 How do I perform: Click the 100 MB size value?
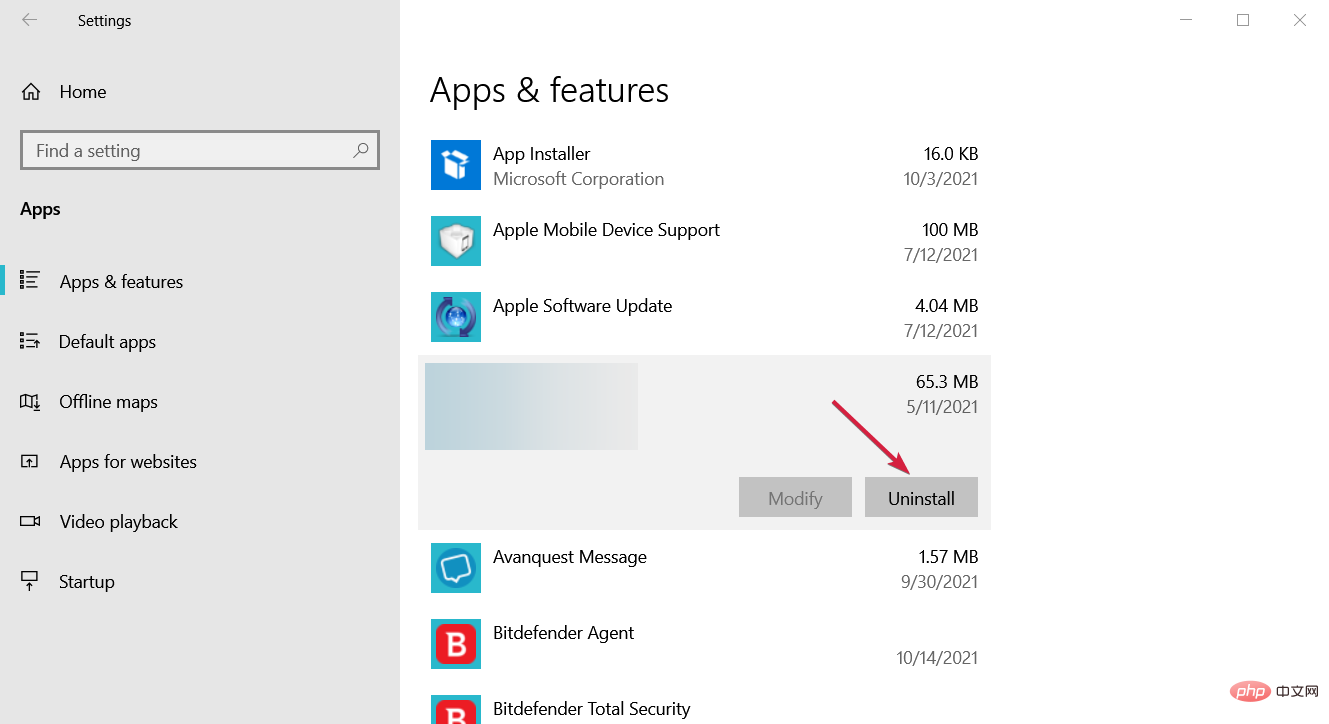(x=949, y=230)
